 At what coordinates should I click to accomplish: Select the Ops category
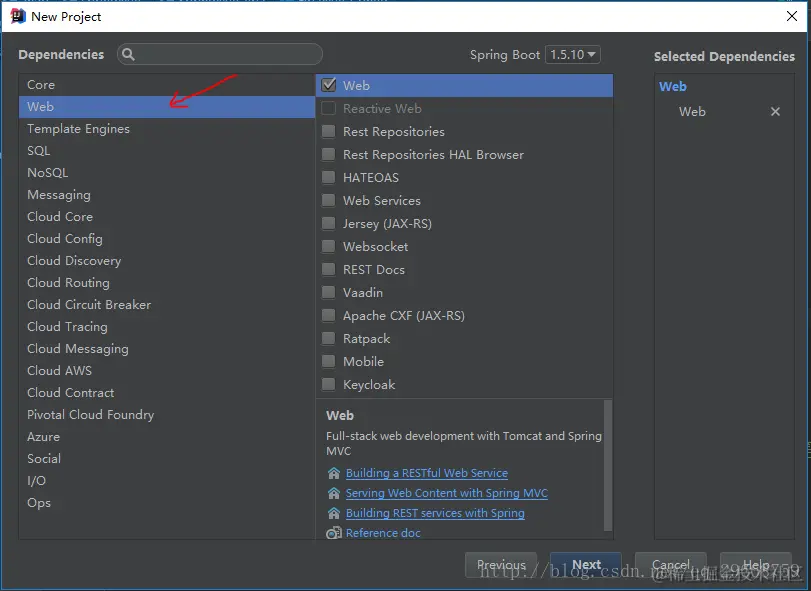coord(167,503)
